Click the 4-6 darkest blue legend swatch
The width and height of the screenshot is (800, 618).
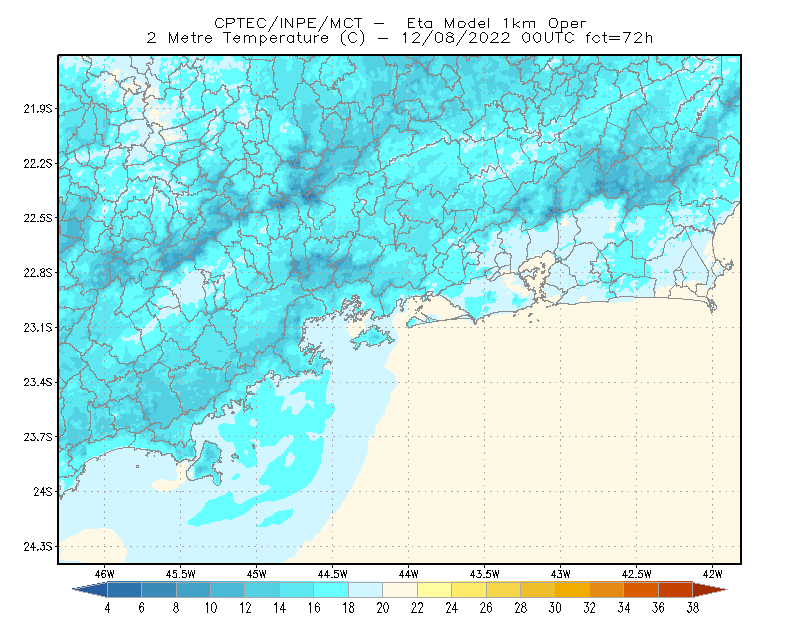point(124,590)
